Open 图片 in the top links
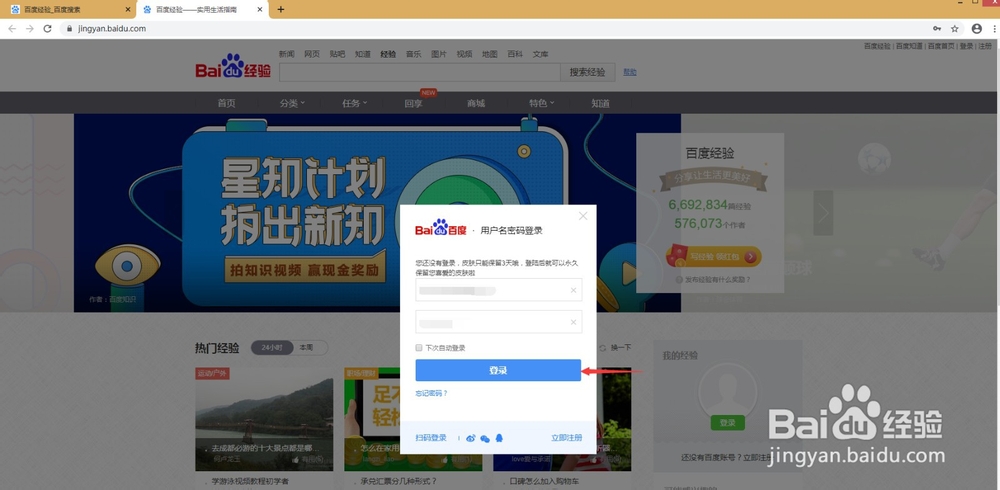Viewport: 1000px width, 490px height. tap(439, 54)
